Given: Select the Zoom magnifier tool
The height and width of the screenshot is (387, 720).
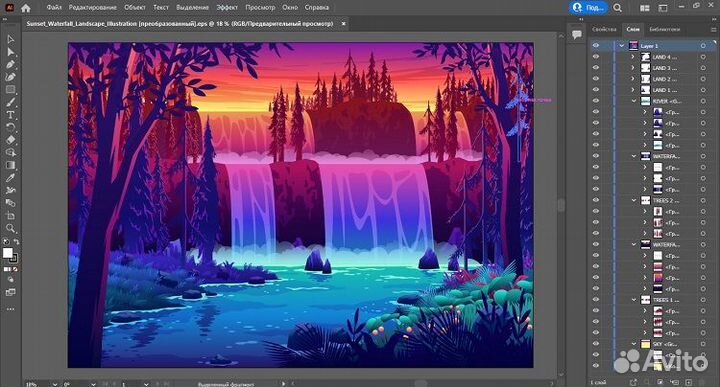Looking at the screenshot, I should pos(11,228).
